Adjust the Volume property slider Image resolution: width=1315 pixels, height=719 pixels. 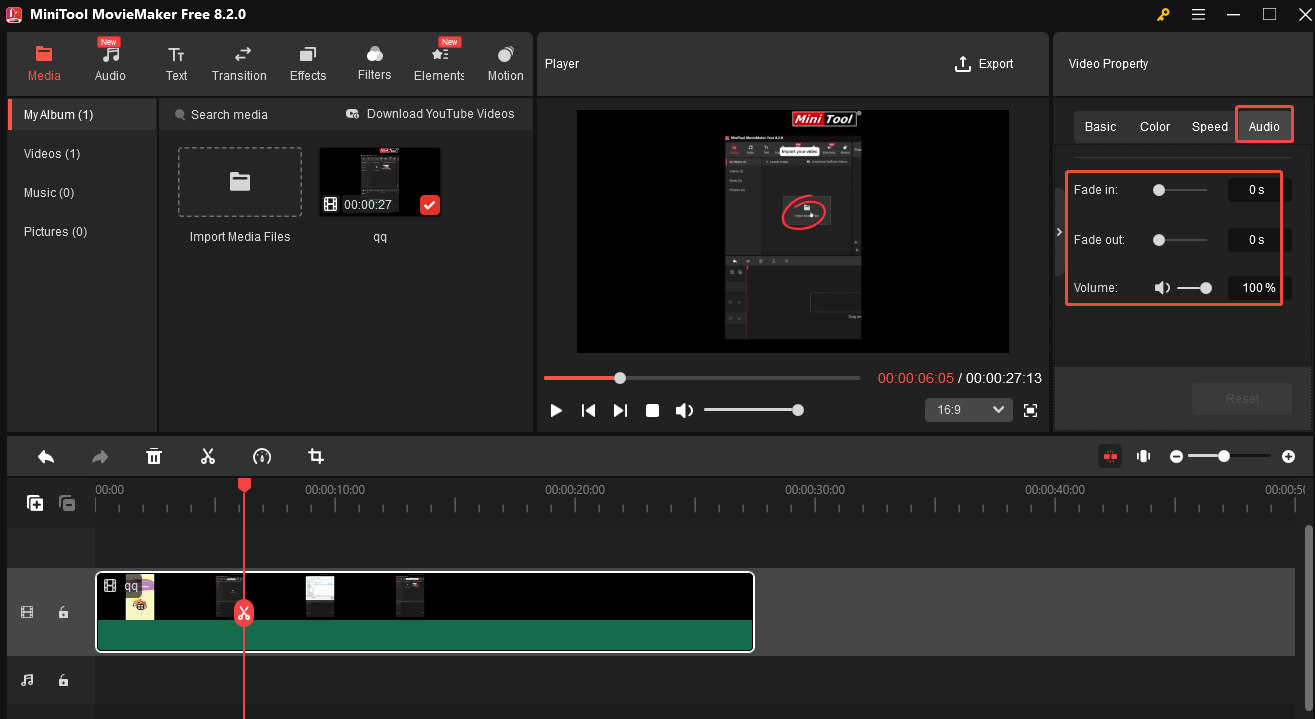click(1194, 288)
